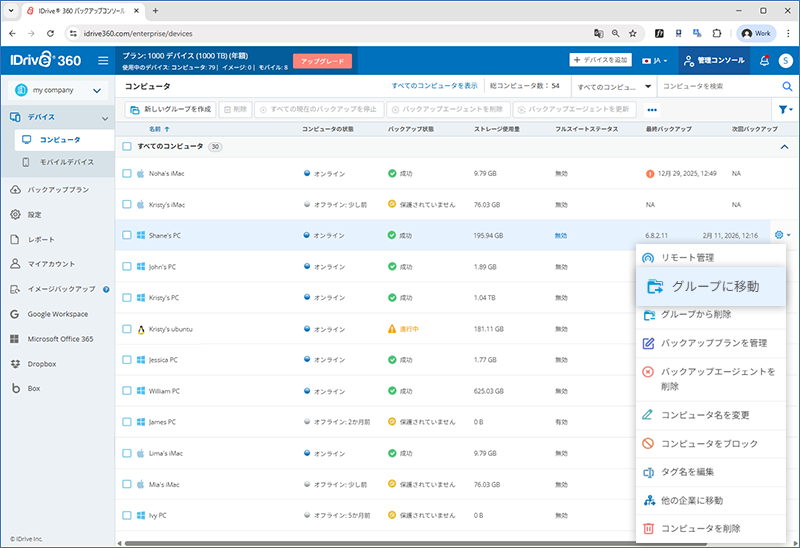Click the hamburger menu icon beside IDrive 360 logo

click(103, 60)
